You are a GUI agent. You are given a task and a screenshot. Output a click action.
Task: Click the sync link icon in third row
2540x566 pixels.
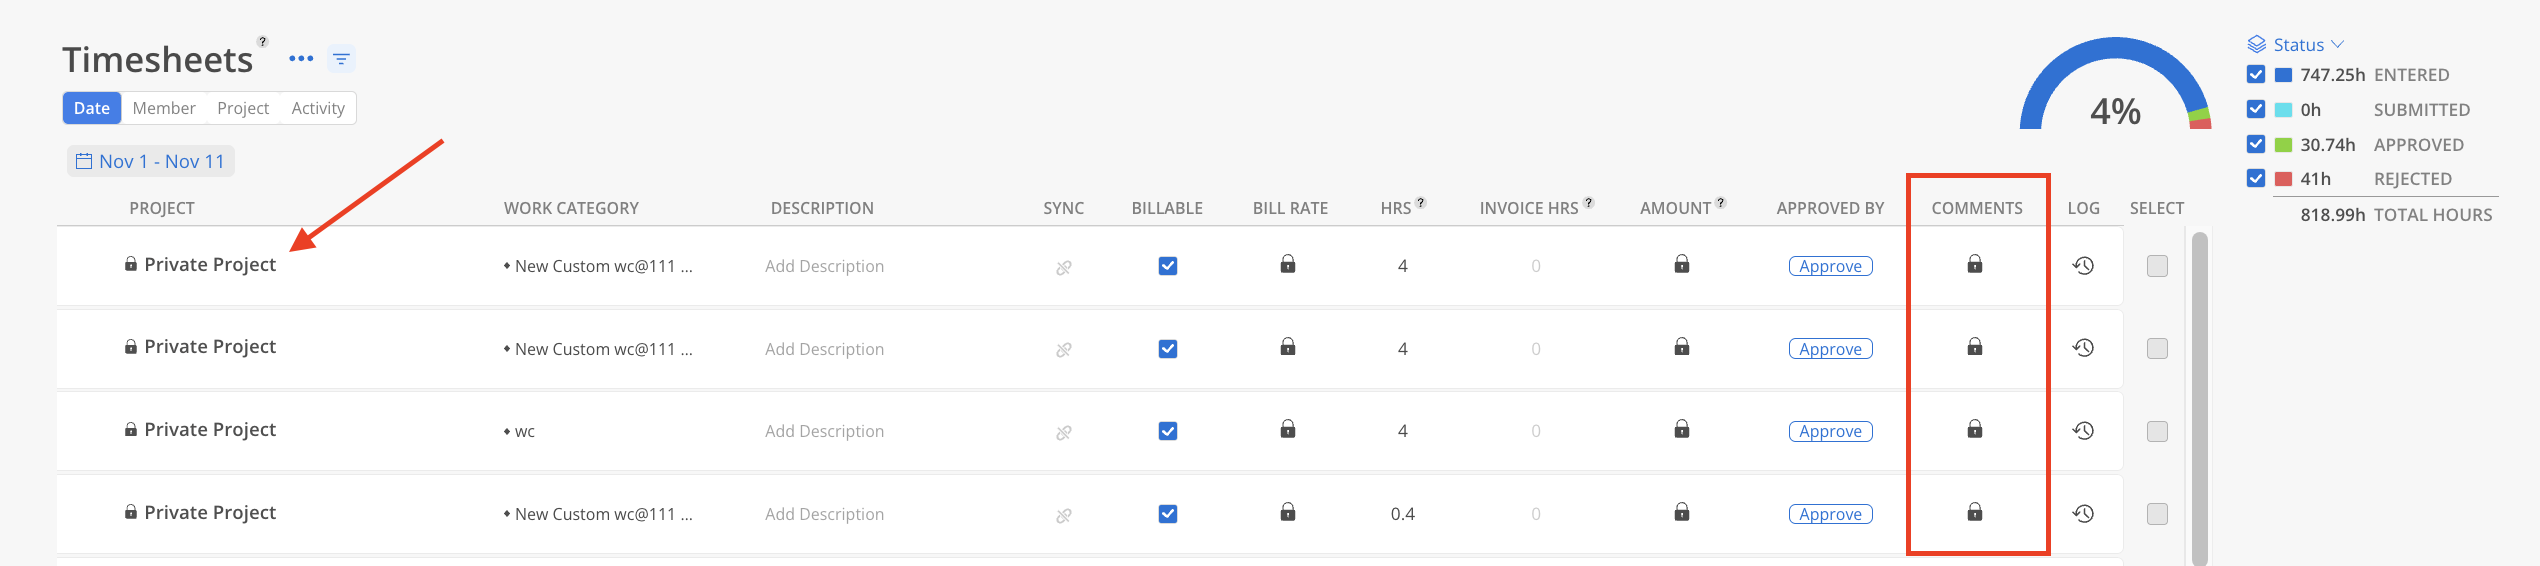pyautogui.click(x=1063, y=432)
